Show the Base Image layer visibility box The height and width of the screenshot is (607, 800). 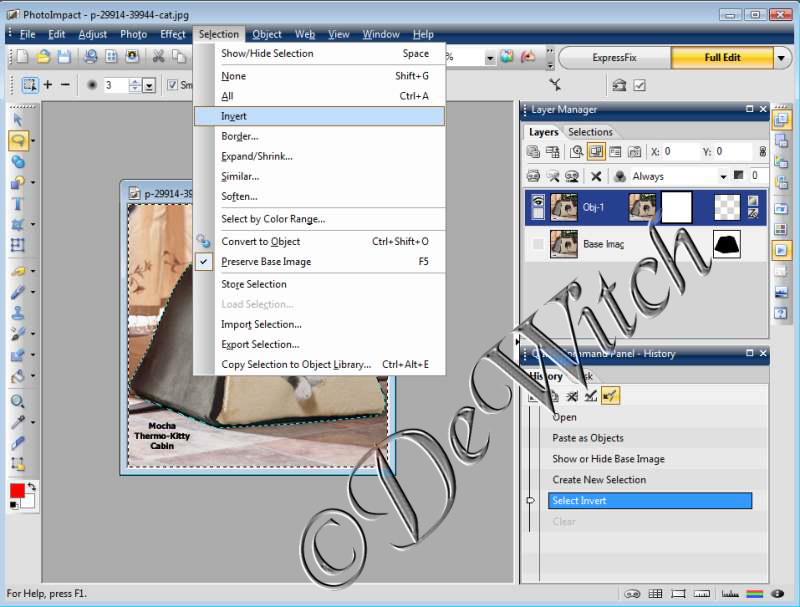tap(538, 244)
